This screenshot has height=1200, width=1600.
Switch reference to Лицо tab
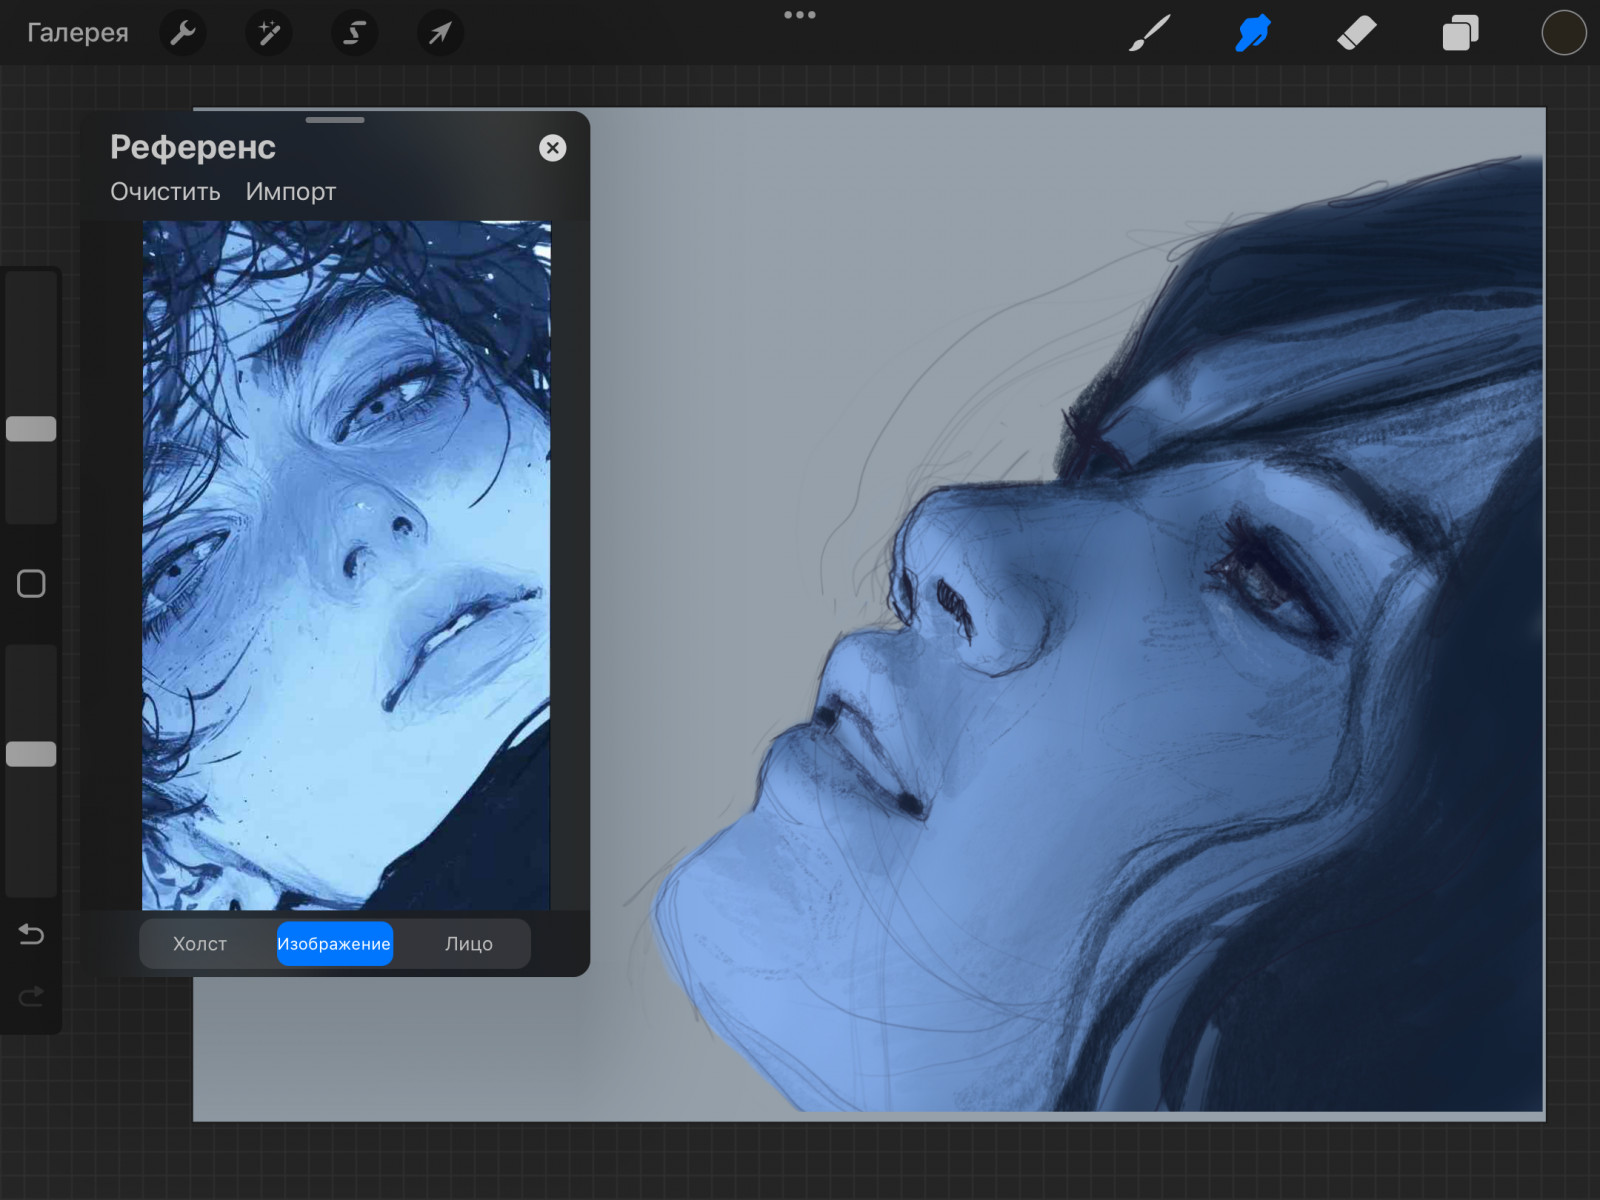click(469, 944)
